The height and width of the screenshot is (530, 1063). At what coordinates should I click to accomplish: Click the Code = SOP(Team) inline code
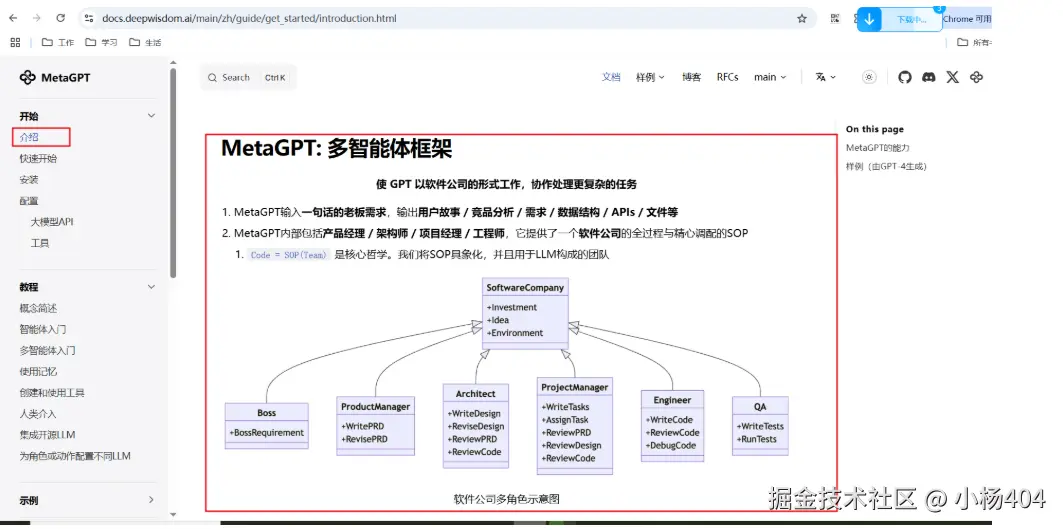point(288,255)
